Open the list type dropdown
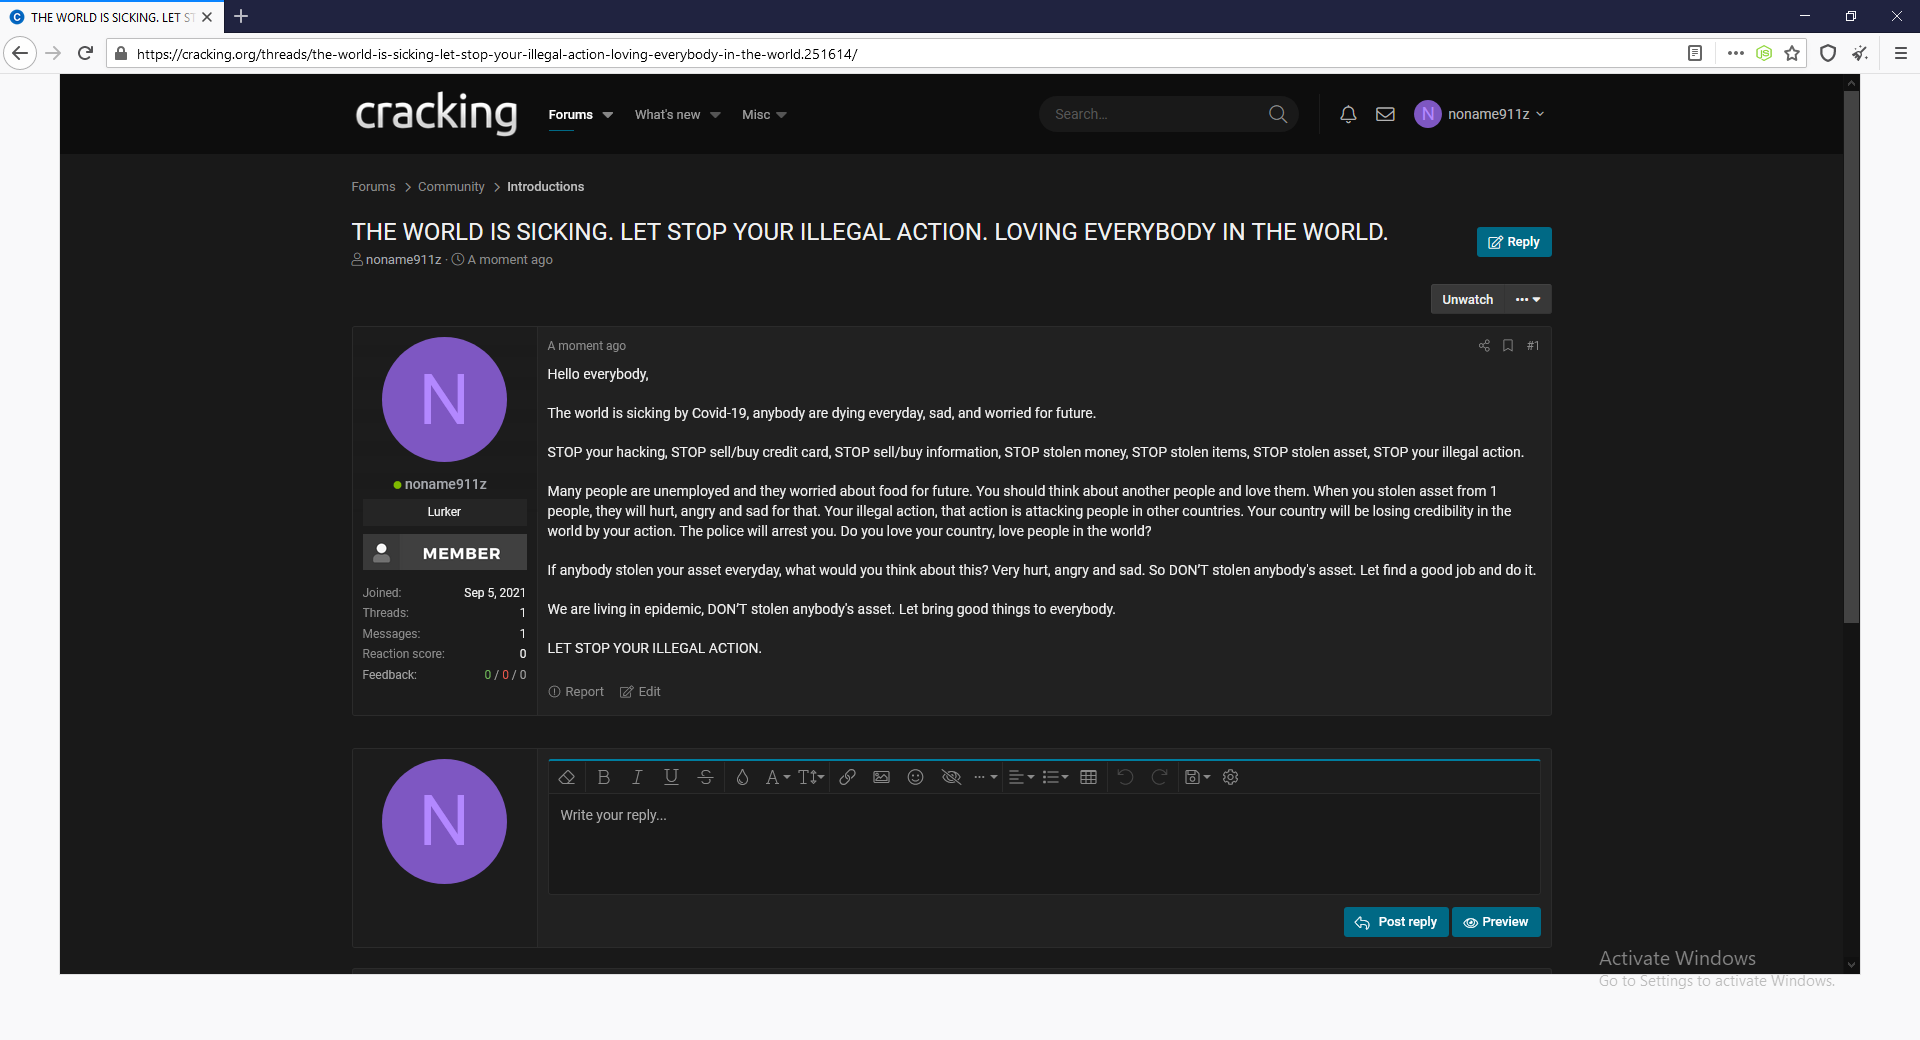The width and height of the screenshot is (1920, 1040). pyautogui.click(x=1055, y=777)
